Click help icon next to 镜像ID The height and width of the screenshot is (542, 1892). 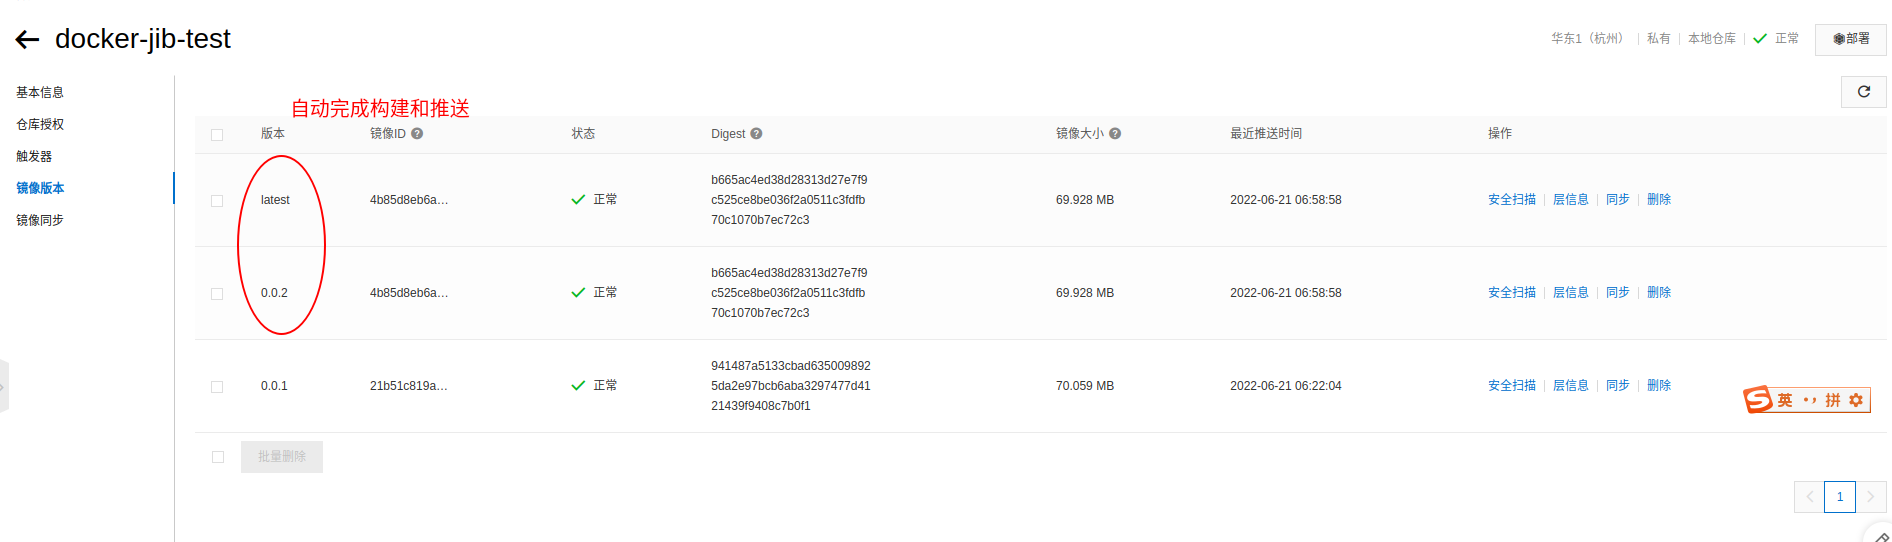[417, 133]
